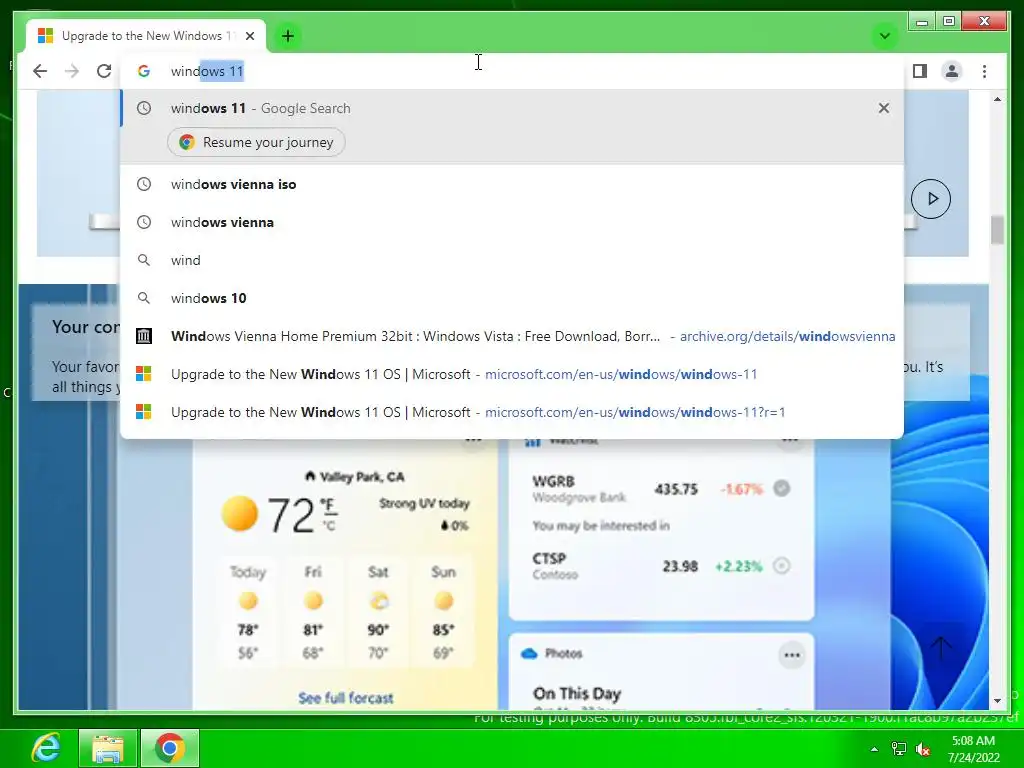Click the 'Resume your journey' chip
Screen dimensions: 1024x768
(x=256, y=142)
